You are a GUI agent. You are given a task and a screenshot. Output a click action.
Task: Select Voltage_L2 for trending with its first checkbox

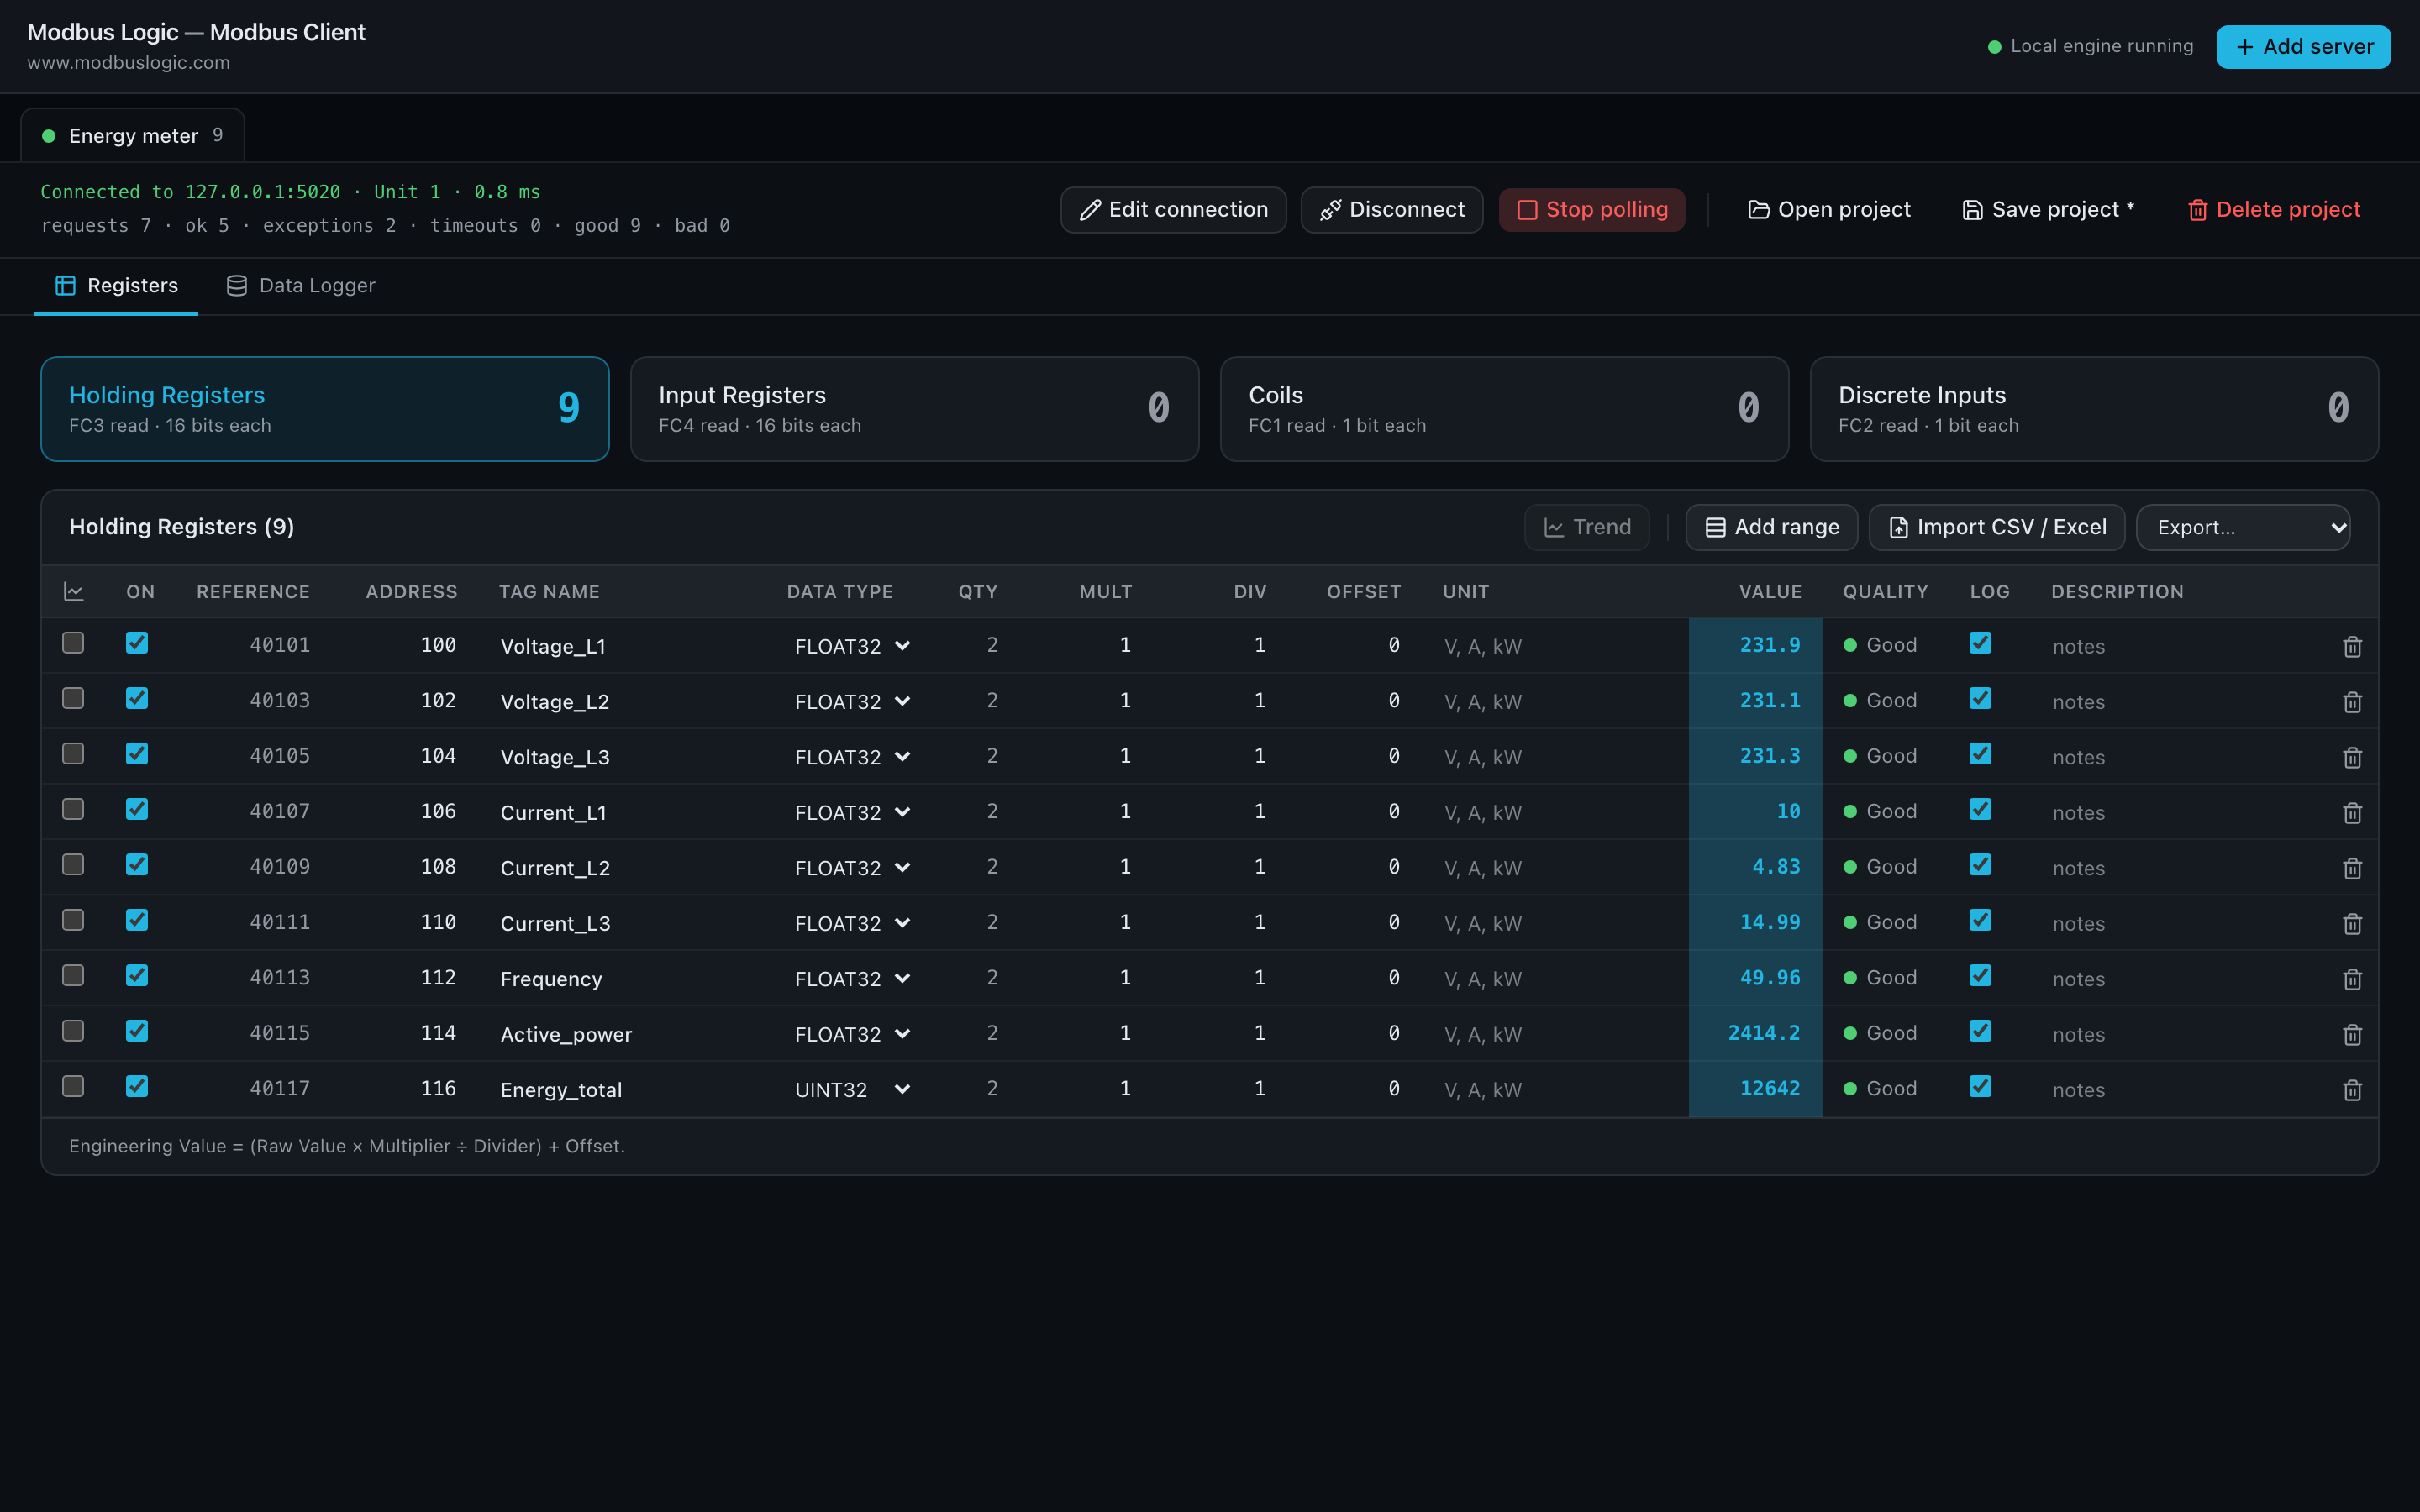pyautogui.click(x=73, y=698)
